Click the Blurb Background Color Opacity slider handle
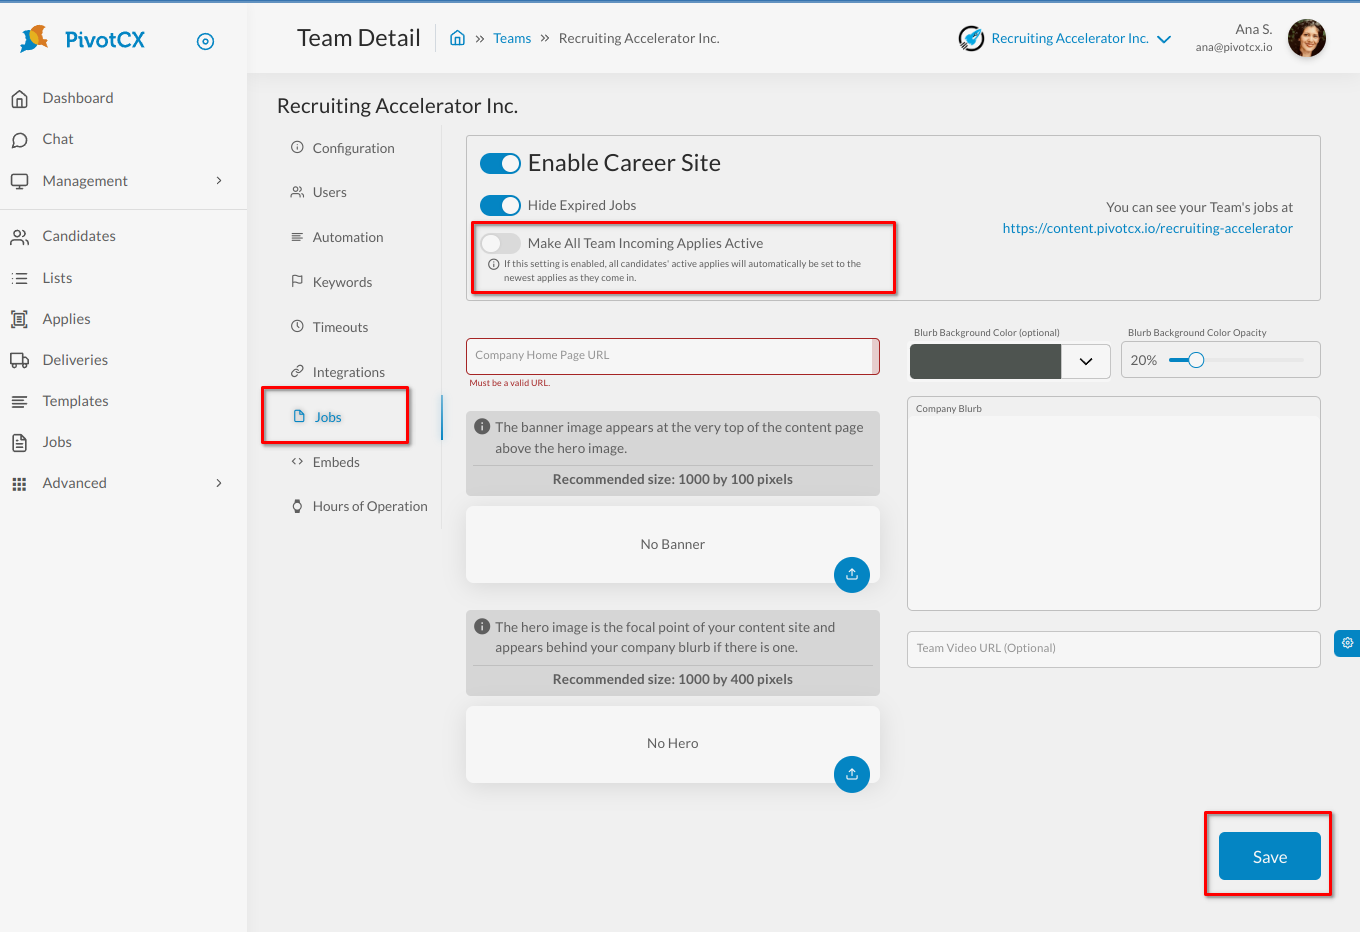The image size is (1360, 932). (x=1196, y=360)
